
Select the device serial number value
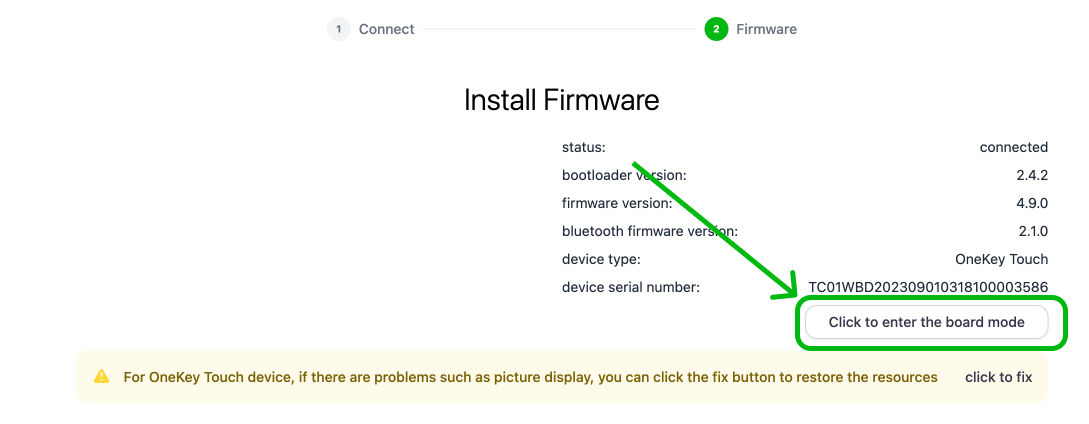click(928, 287)
